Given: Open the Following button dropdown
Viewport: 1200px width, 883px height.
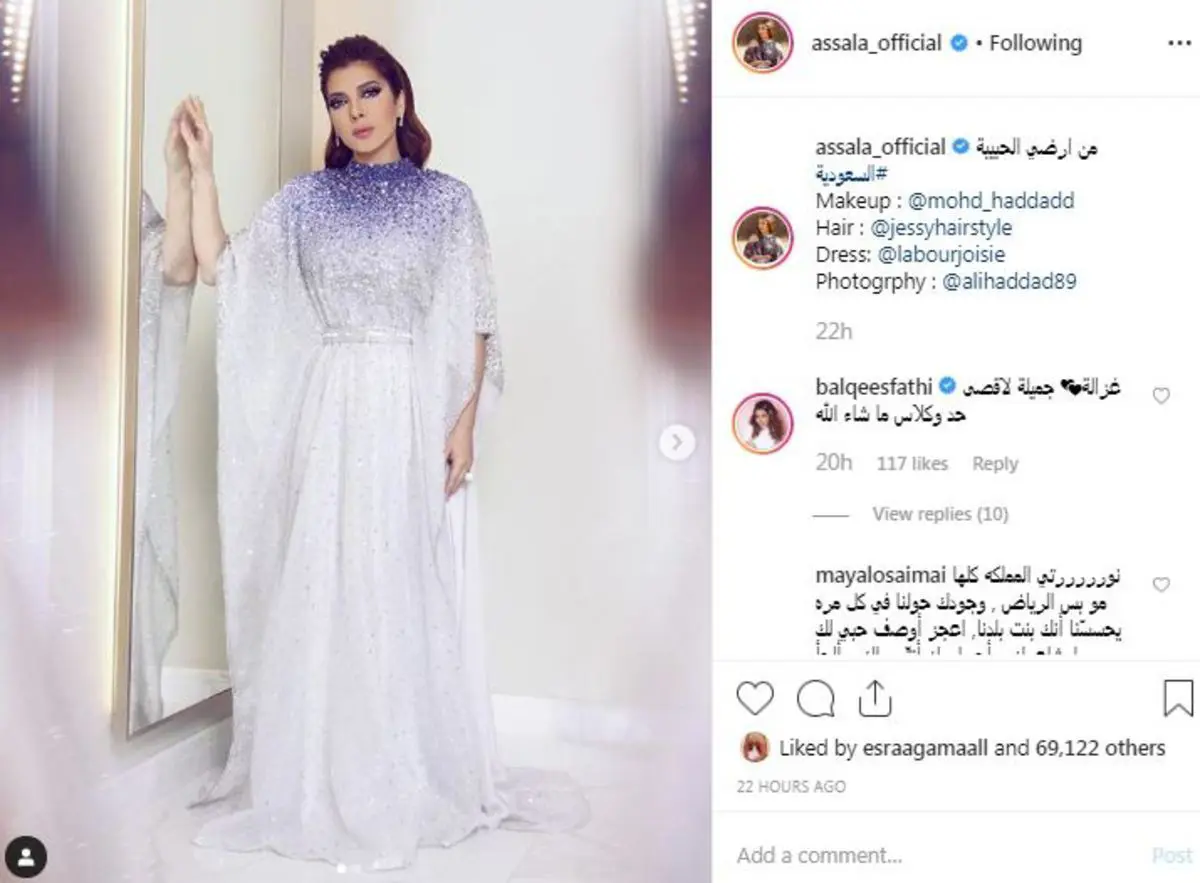Looking at the screenshot, I should pyautogui.click(x=1035, y=43).
